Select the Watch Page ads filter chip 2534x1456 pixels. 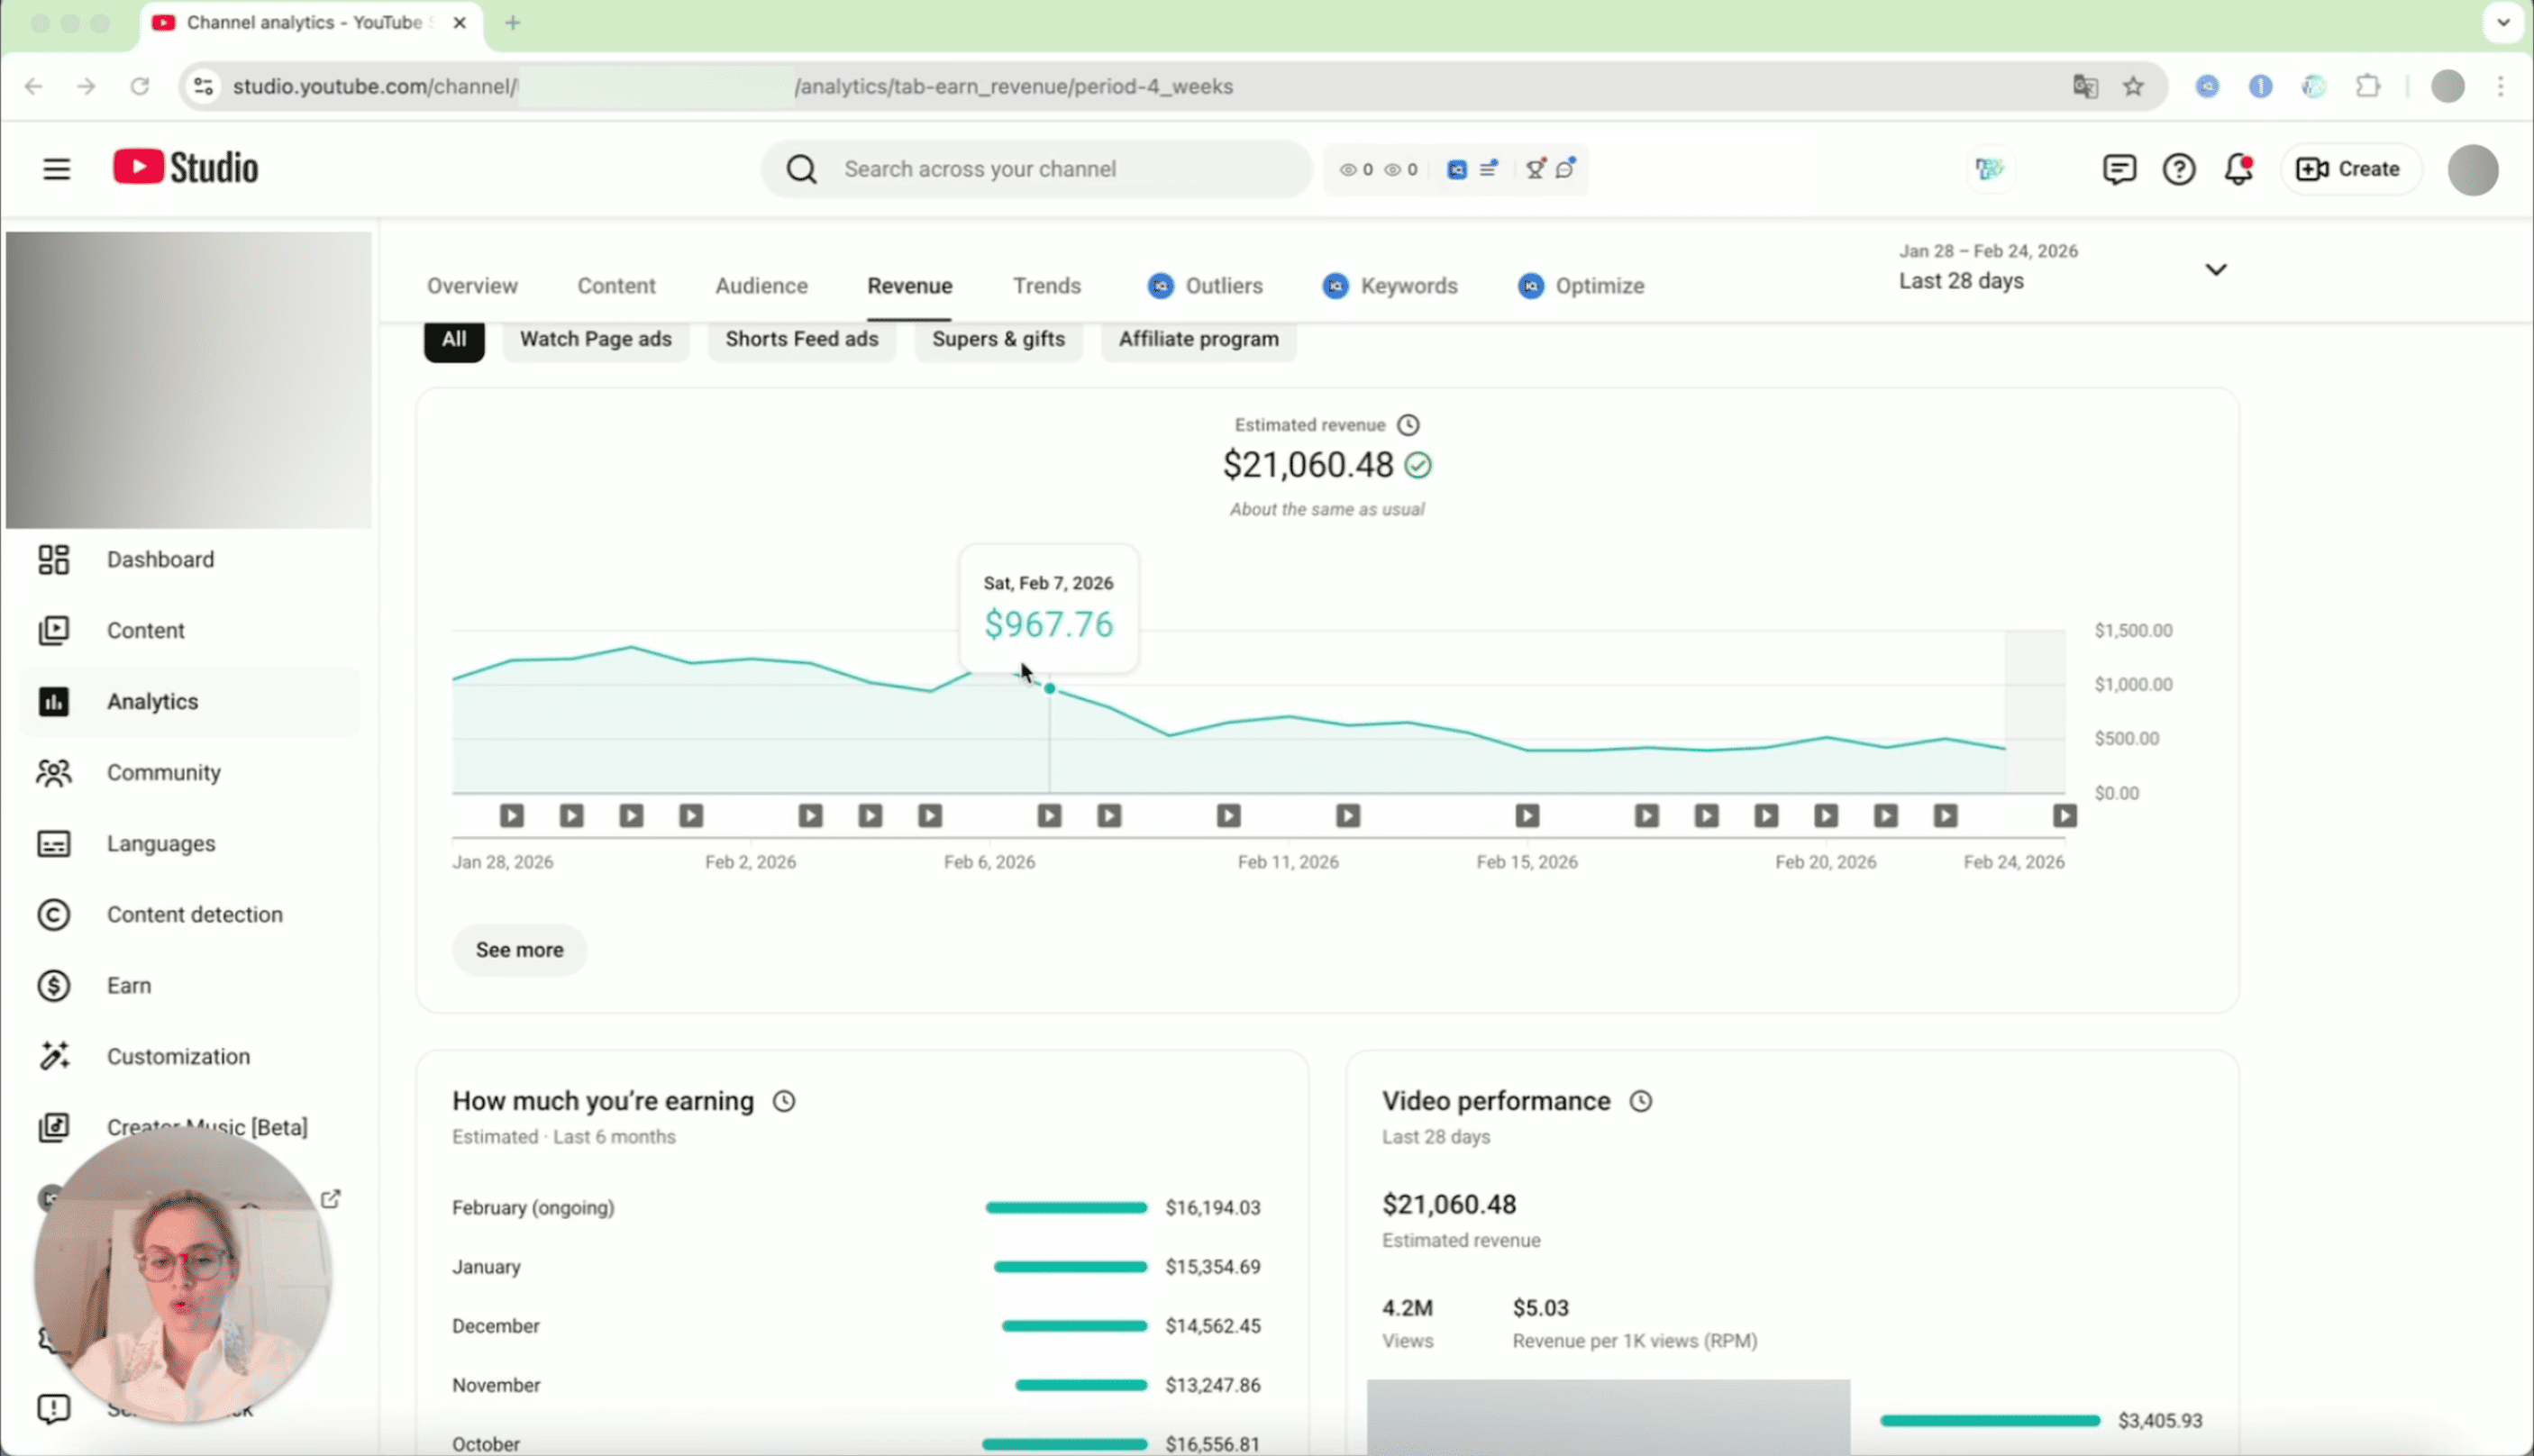pyautogui.click(x=595, y=339)
